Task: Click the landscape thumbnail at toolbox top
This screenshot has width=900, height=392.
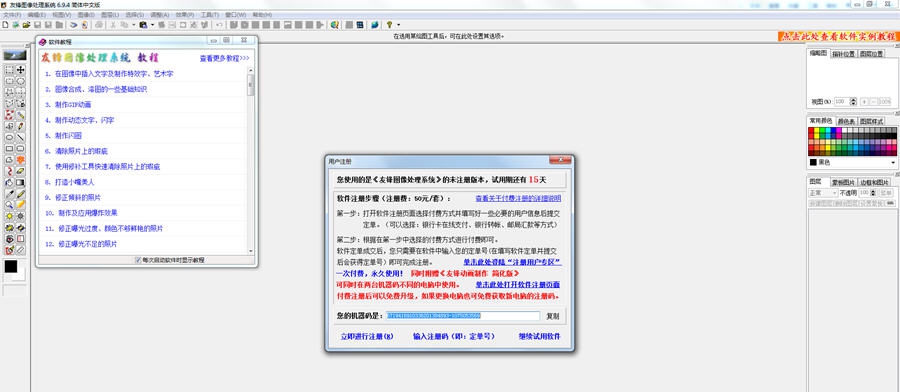Action: tap(15, 56)
